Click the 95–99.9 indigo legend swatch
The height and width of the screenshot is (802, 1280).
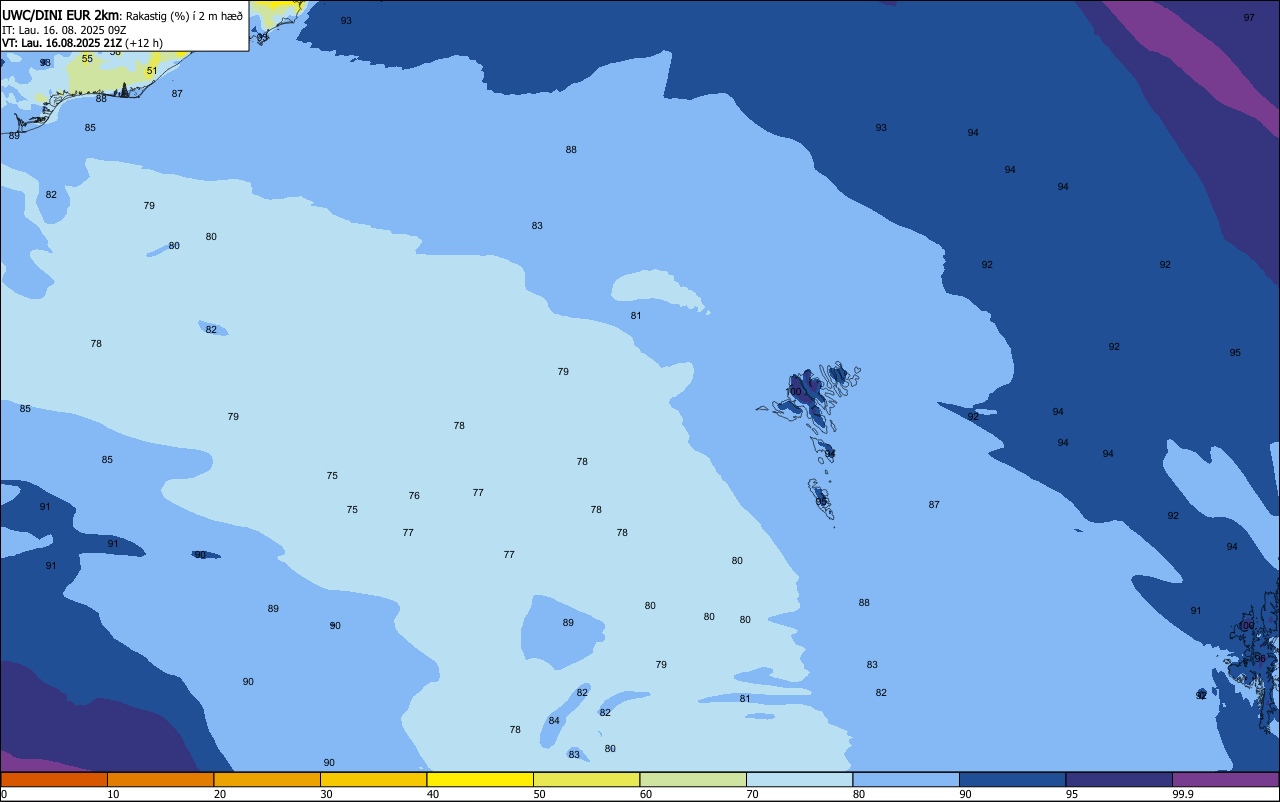1119,779
